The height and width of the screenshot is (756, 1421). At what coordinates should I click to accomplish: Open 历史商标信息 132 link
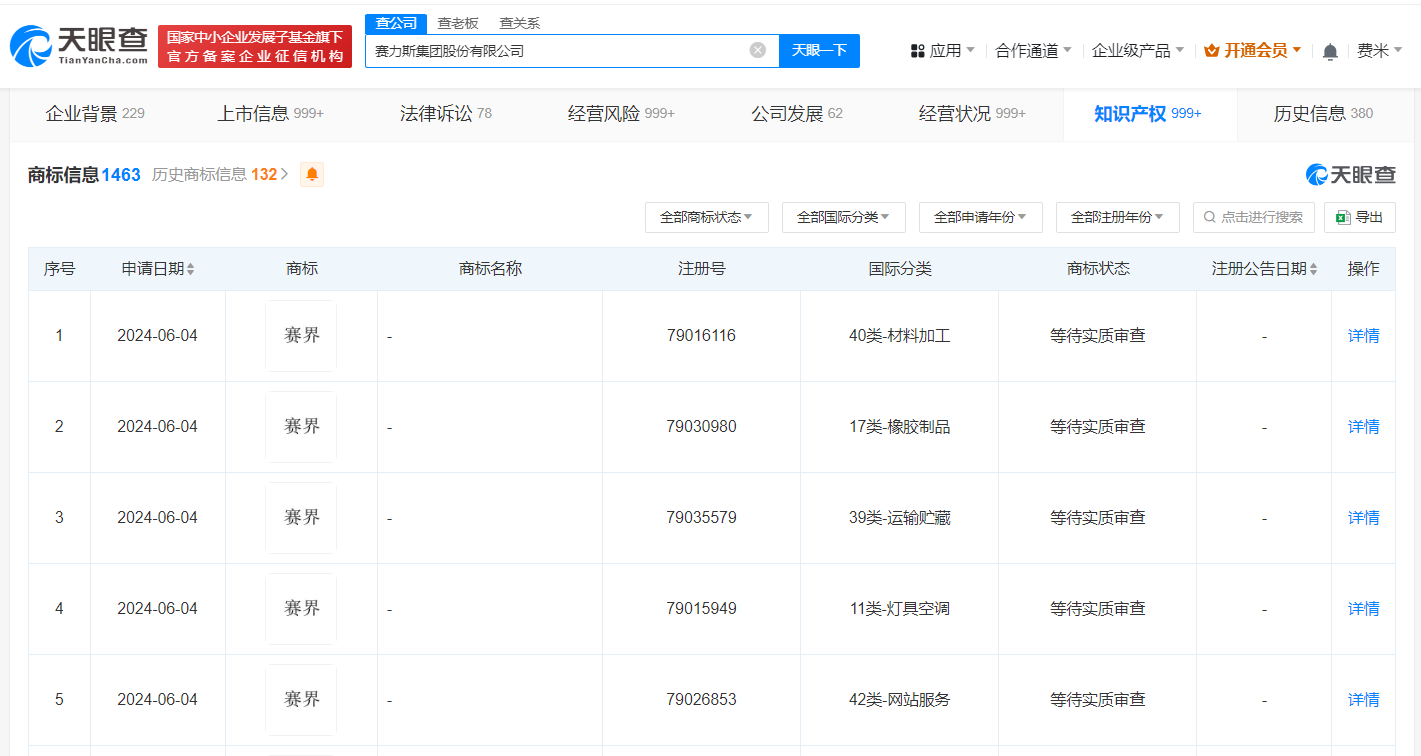tap(219, 175)
